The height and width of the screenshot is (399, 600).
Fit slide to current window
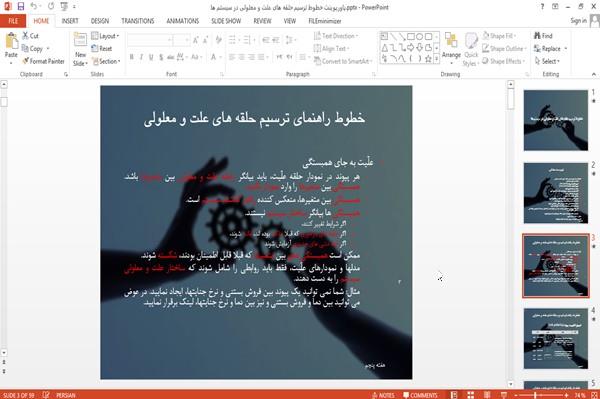coord(594,395)
